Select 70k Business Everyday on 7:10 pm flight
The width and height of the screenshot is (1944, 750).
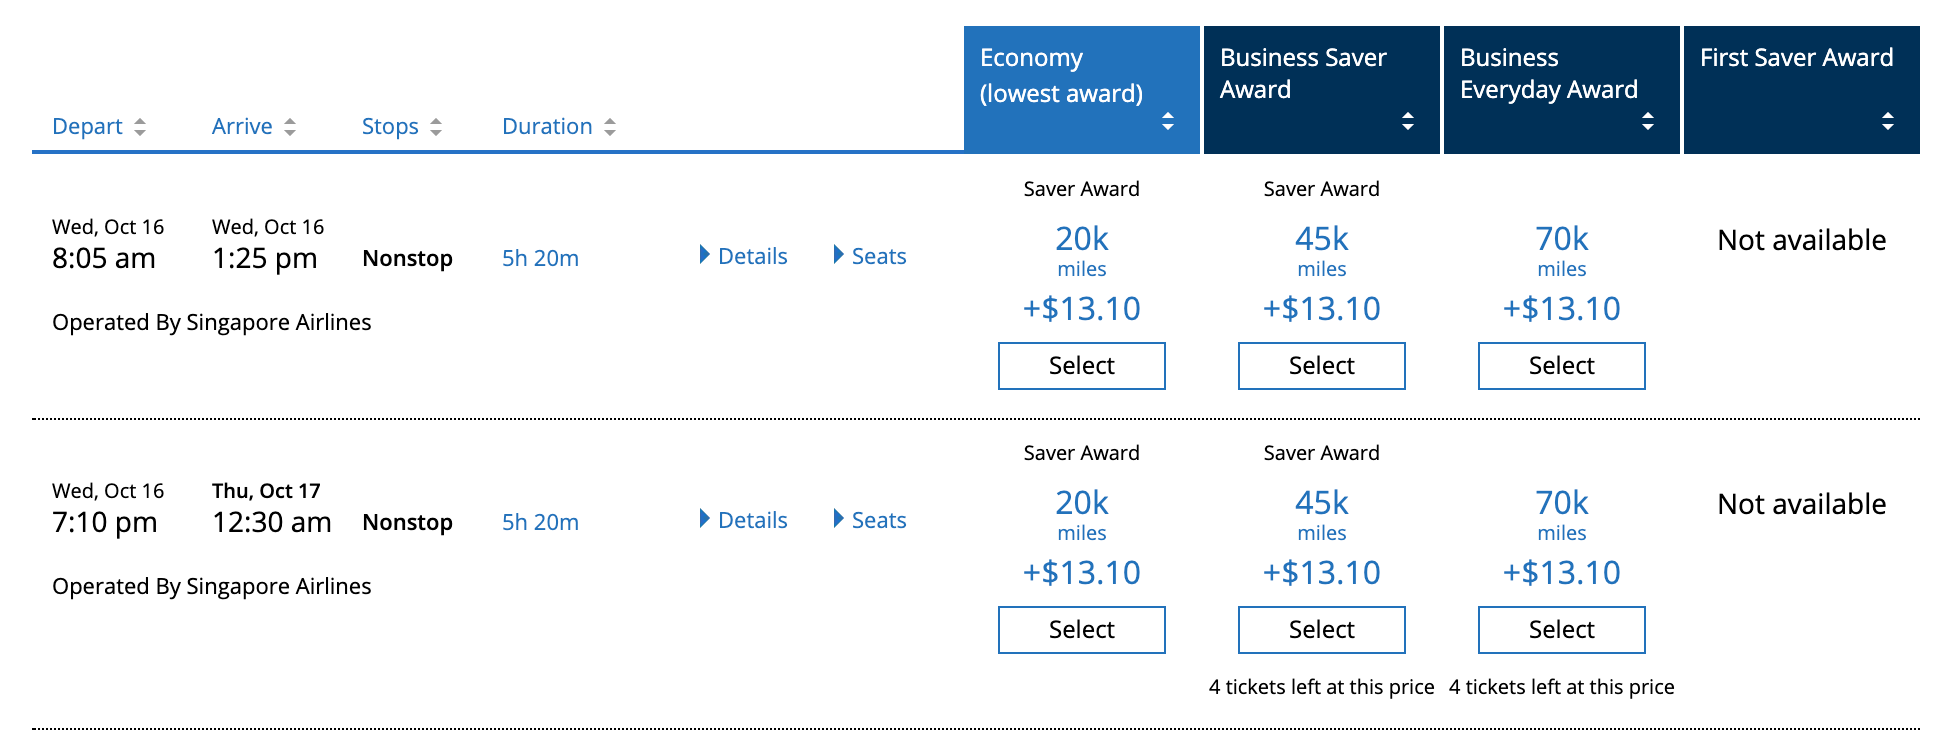point(1561,630)
